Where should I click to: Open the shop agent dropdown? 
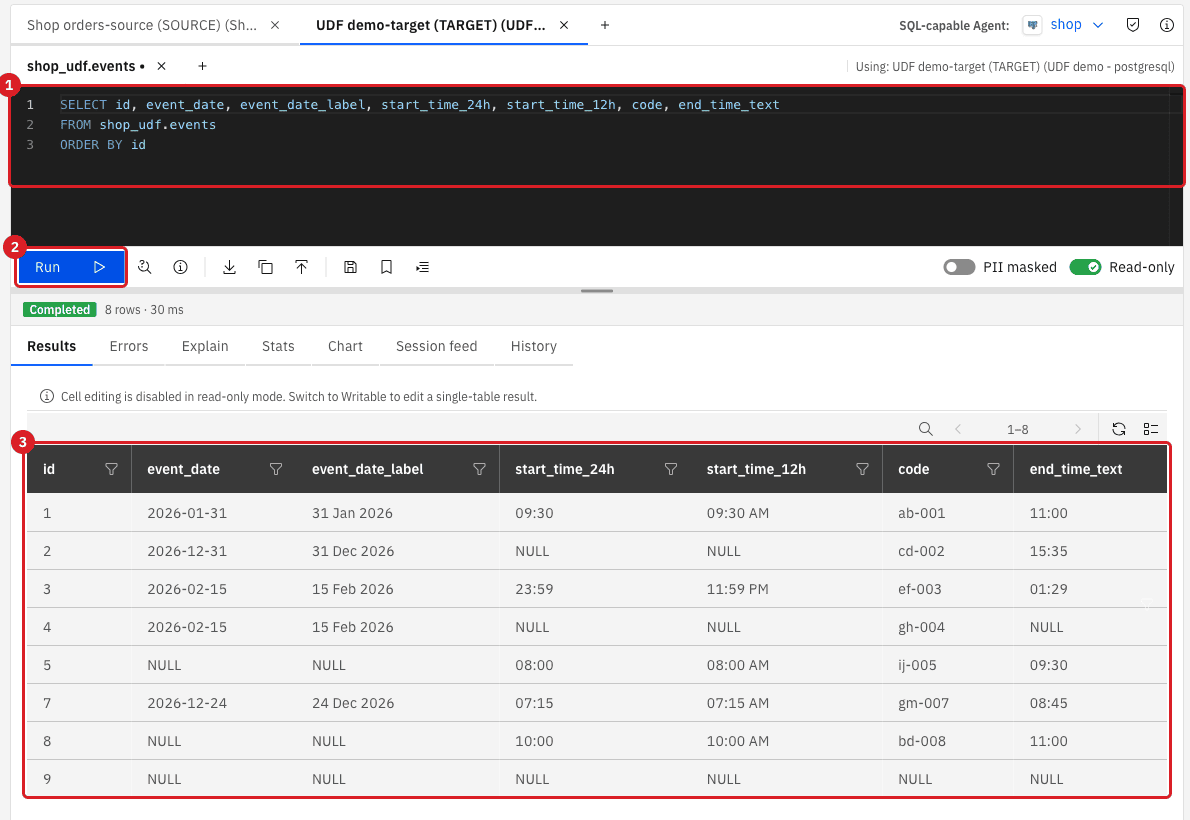pyautogui.click(x=1076, y=25)
